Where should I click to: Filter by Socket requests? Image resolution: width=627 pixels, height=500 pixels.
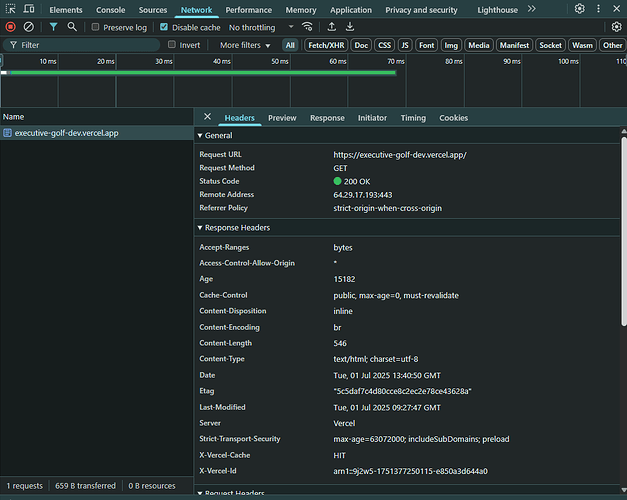tap(551, 45)
